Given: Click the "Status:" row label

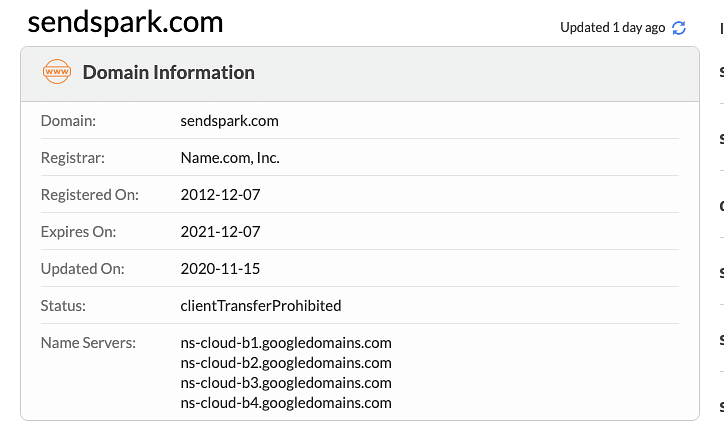Looking at the screenshot, I should pyautogui.click(x=64, y=305).
